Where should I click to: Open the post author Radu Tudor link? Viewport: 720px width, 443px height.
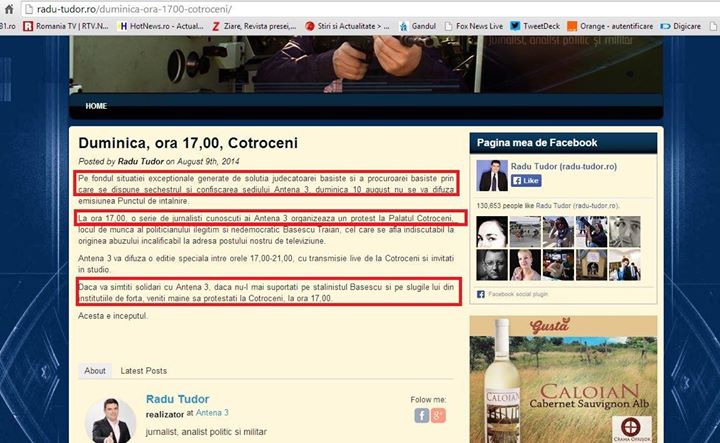click(140, 161)
